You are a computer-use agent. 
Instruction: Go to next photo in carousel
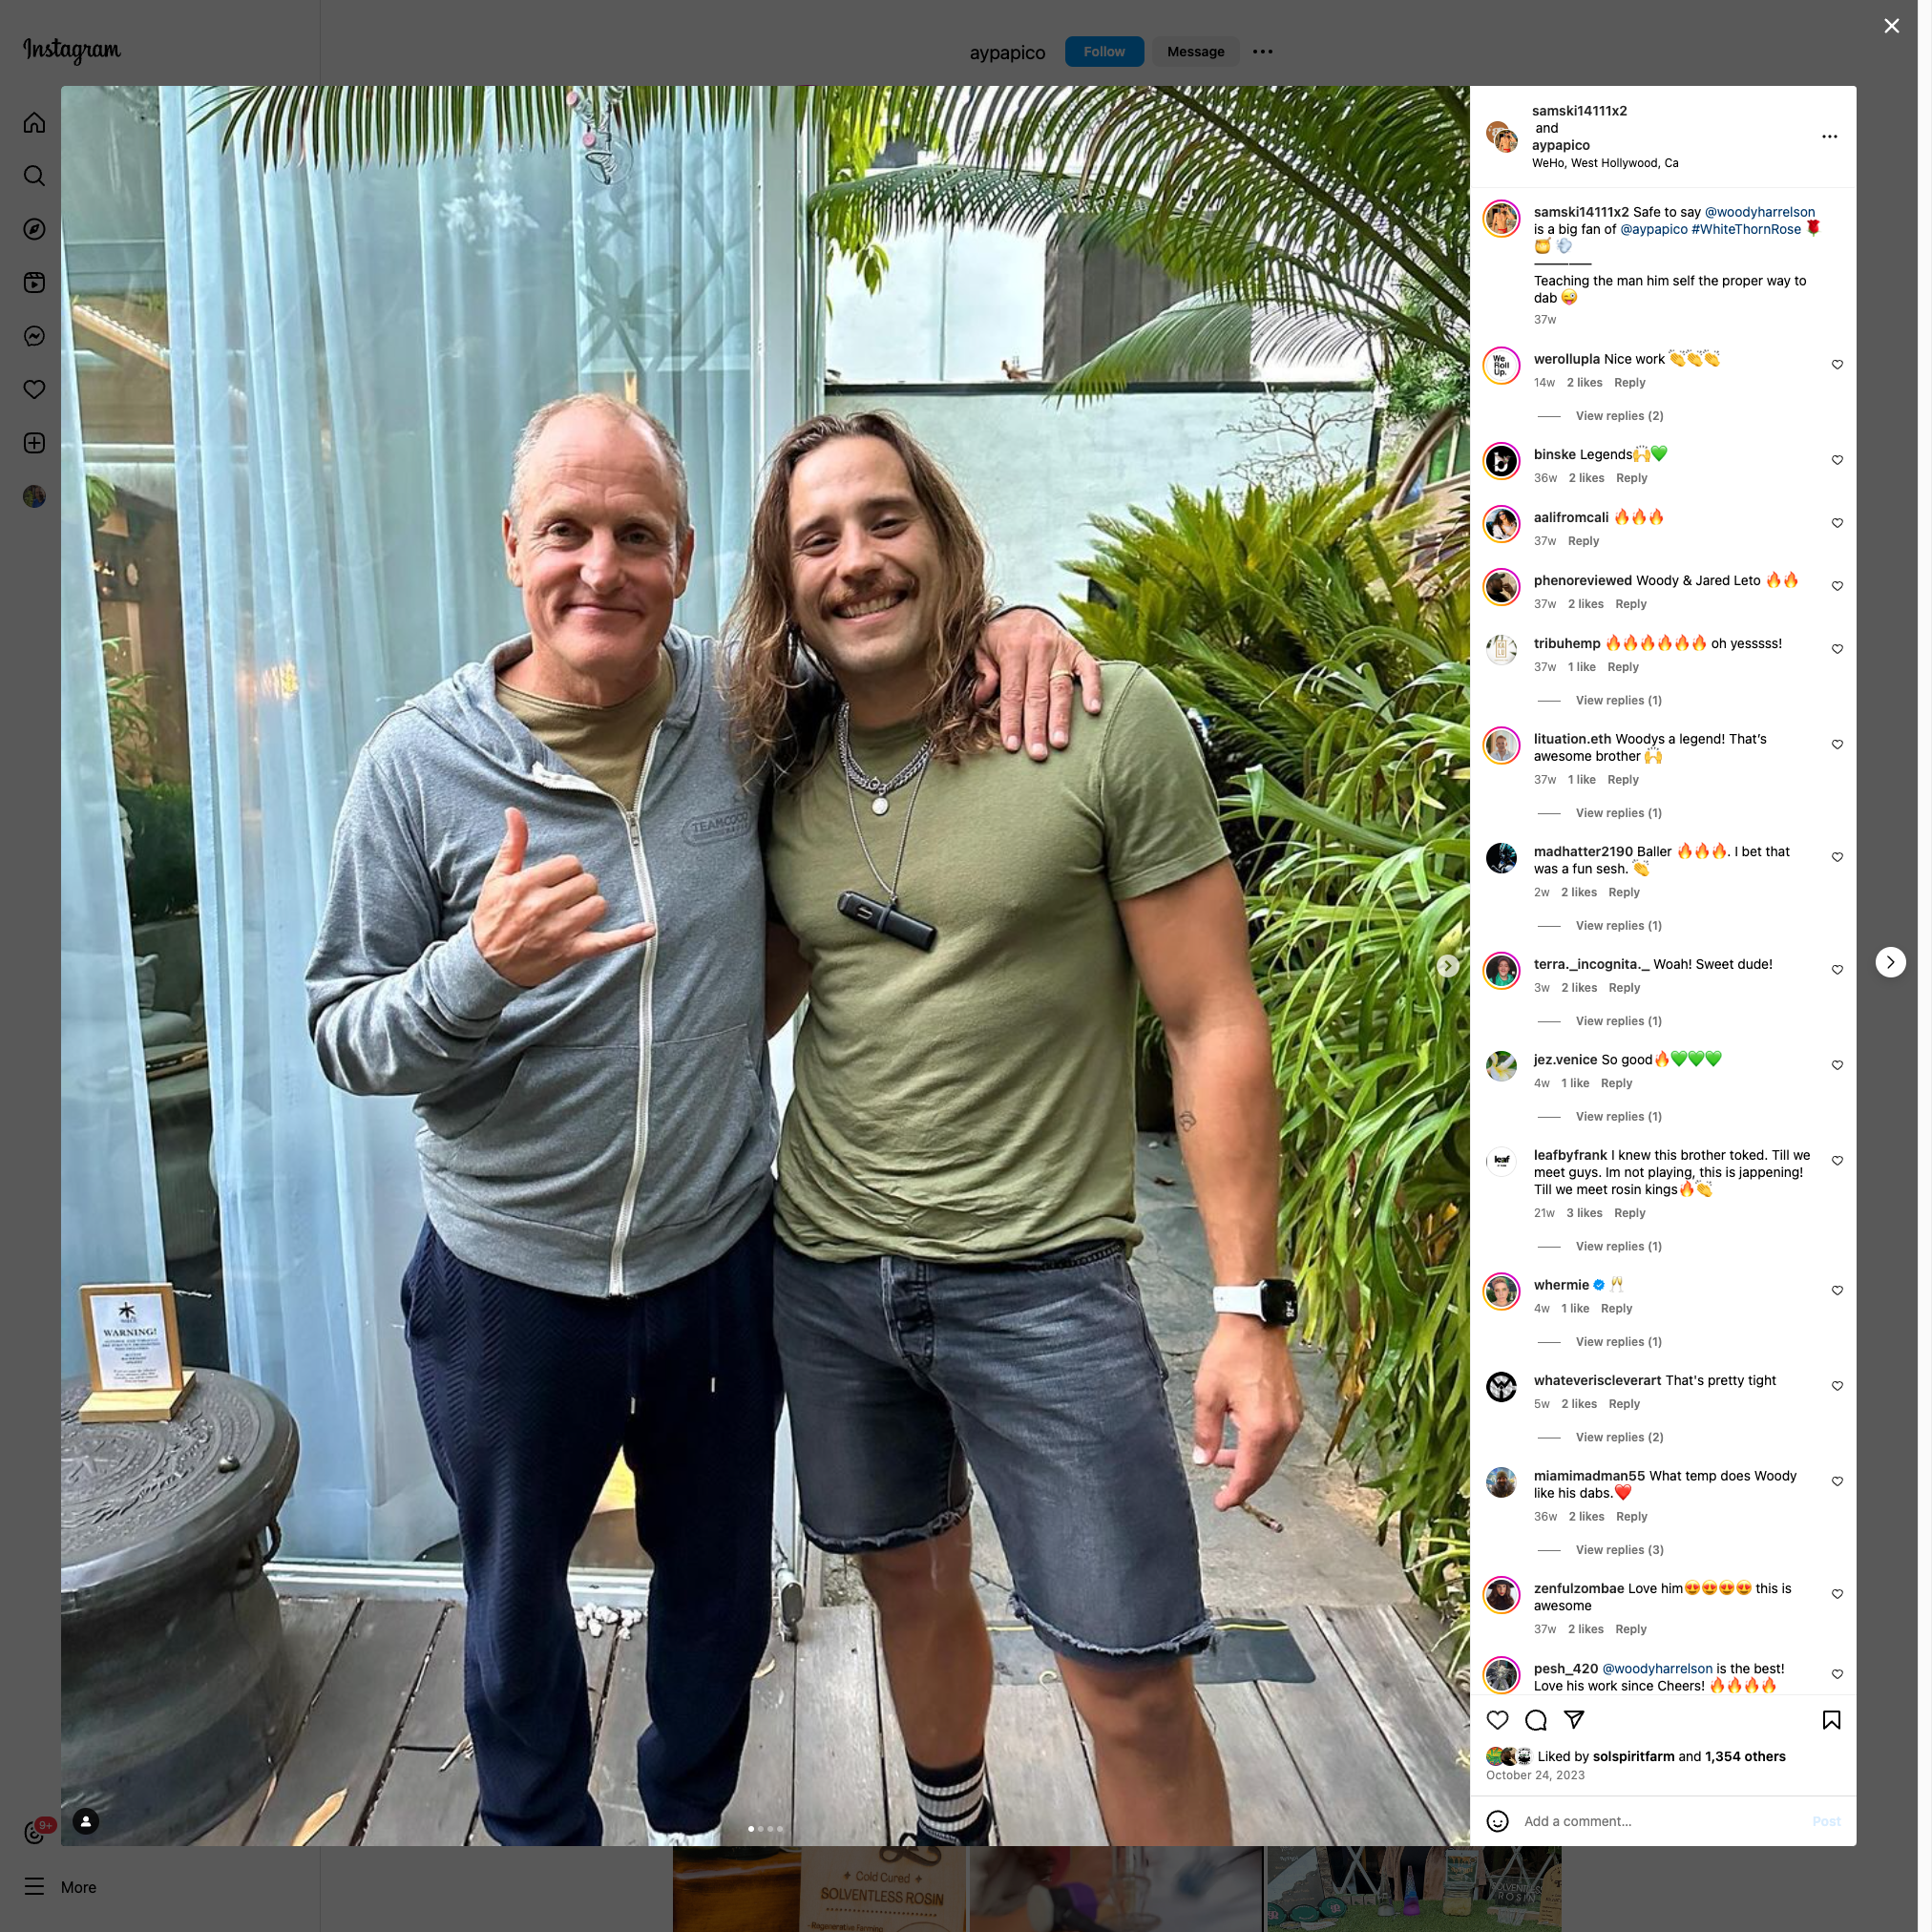(x=1447, y=965)
